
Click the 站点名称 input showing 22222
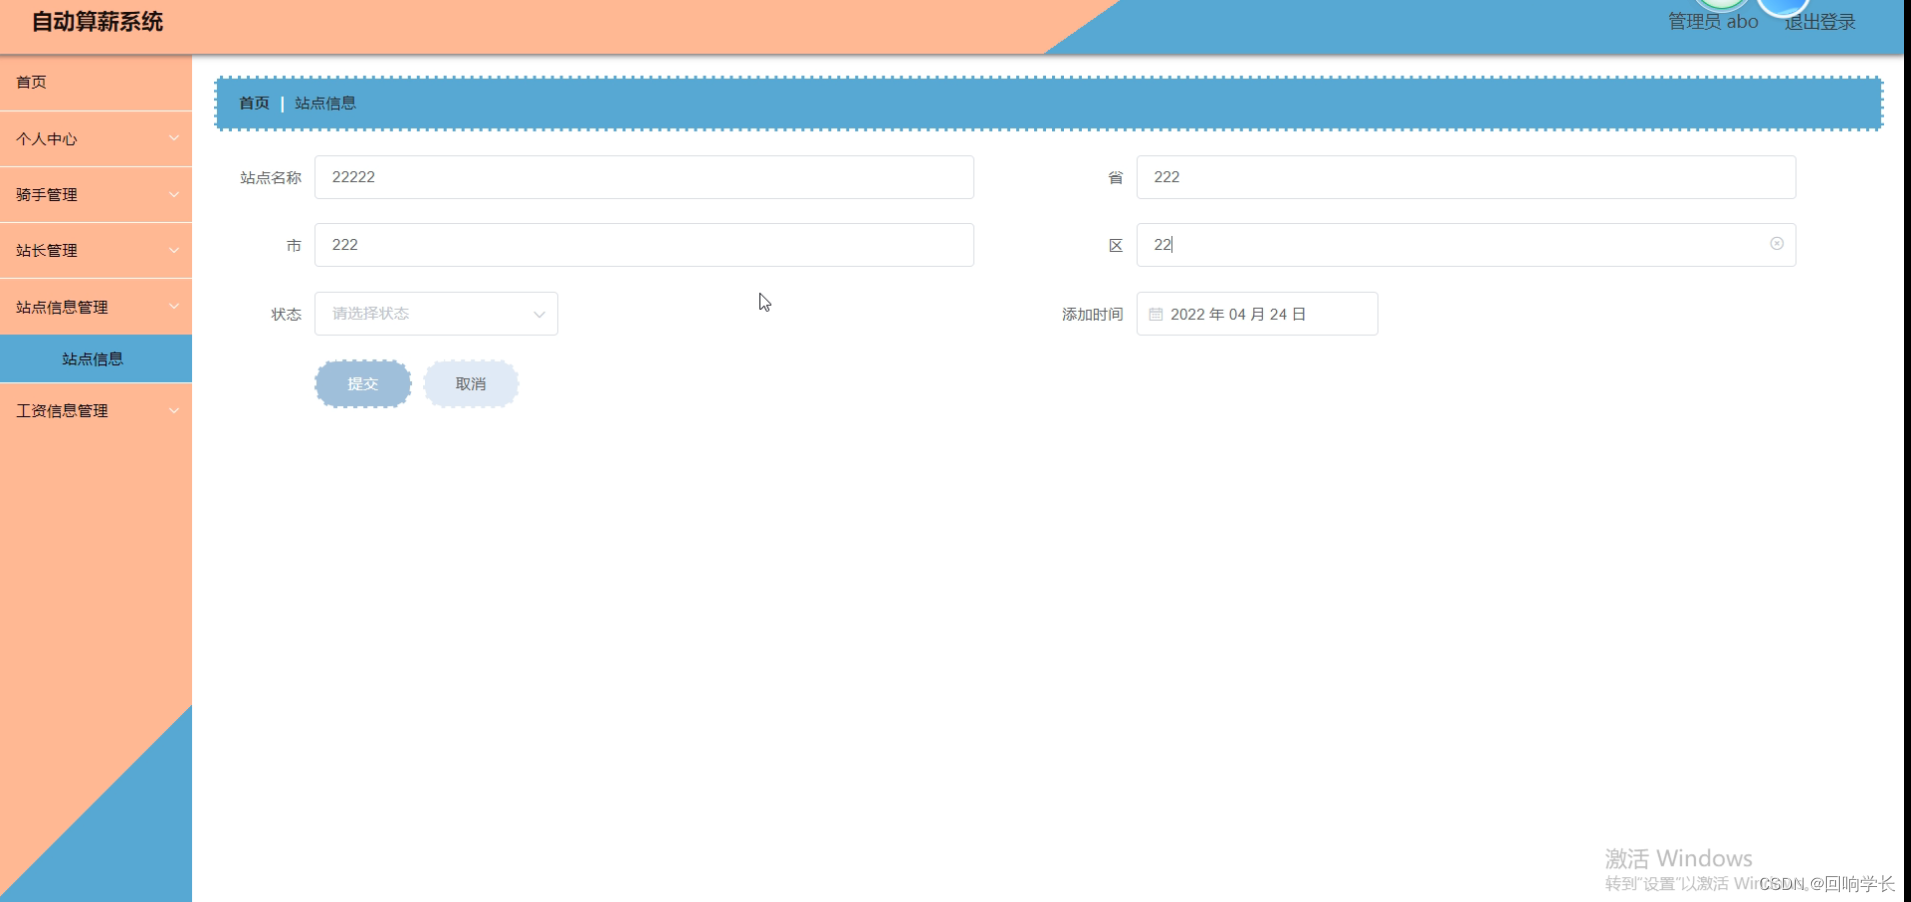(643, 177)
